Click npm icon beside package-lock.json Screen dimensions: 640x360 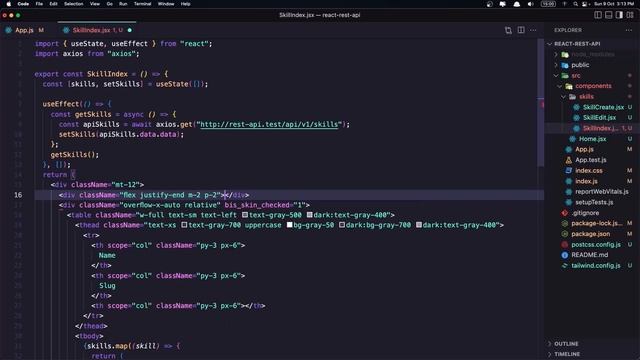[x=565, y=224]
